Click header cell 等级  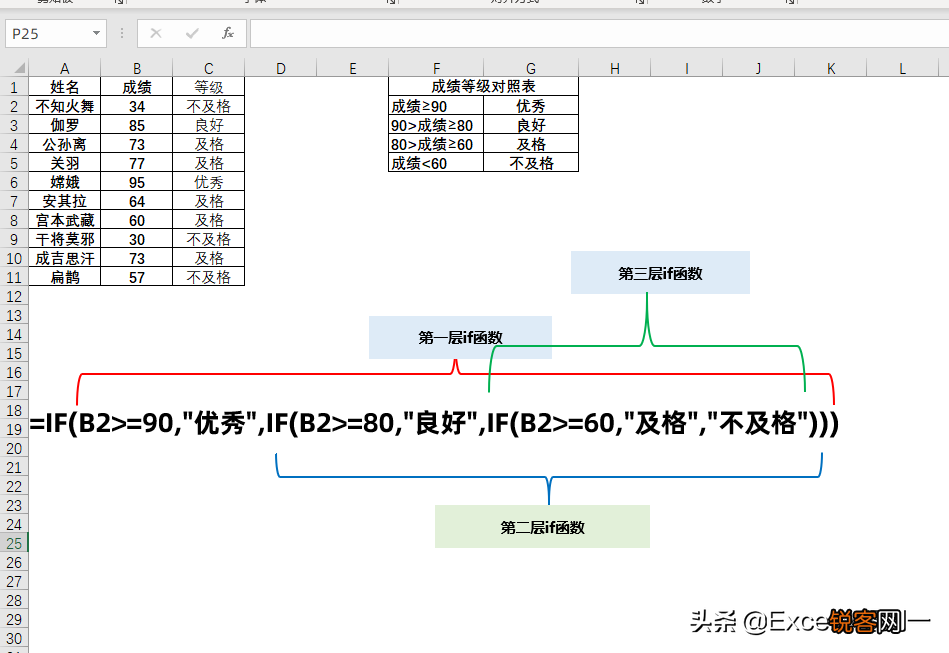pyautogui.click(x=209, y=87)
